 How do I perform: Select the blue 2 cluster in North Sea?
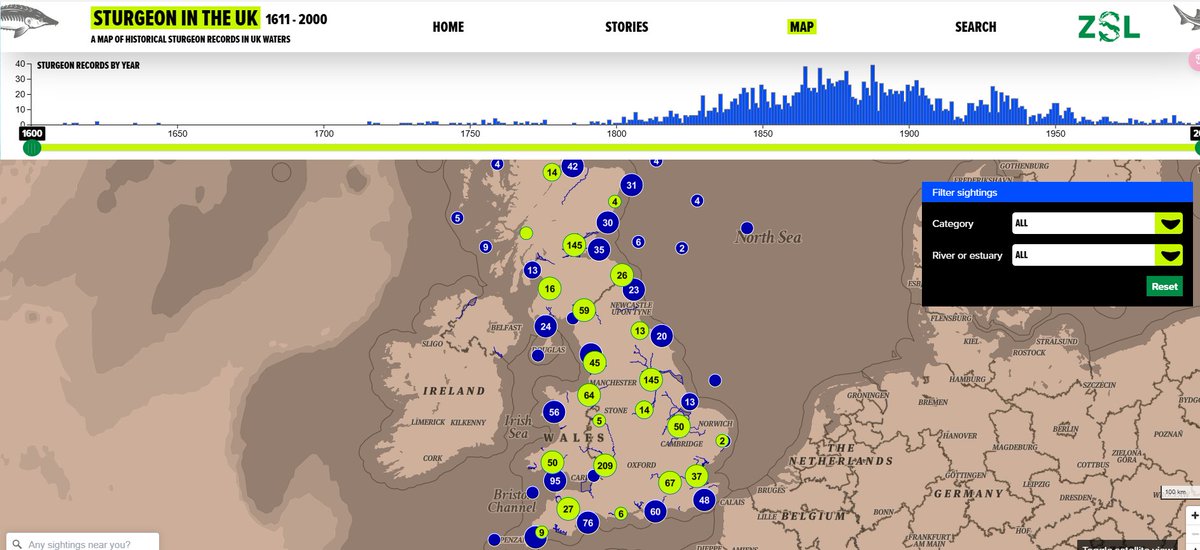pos(682,248)
